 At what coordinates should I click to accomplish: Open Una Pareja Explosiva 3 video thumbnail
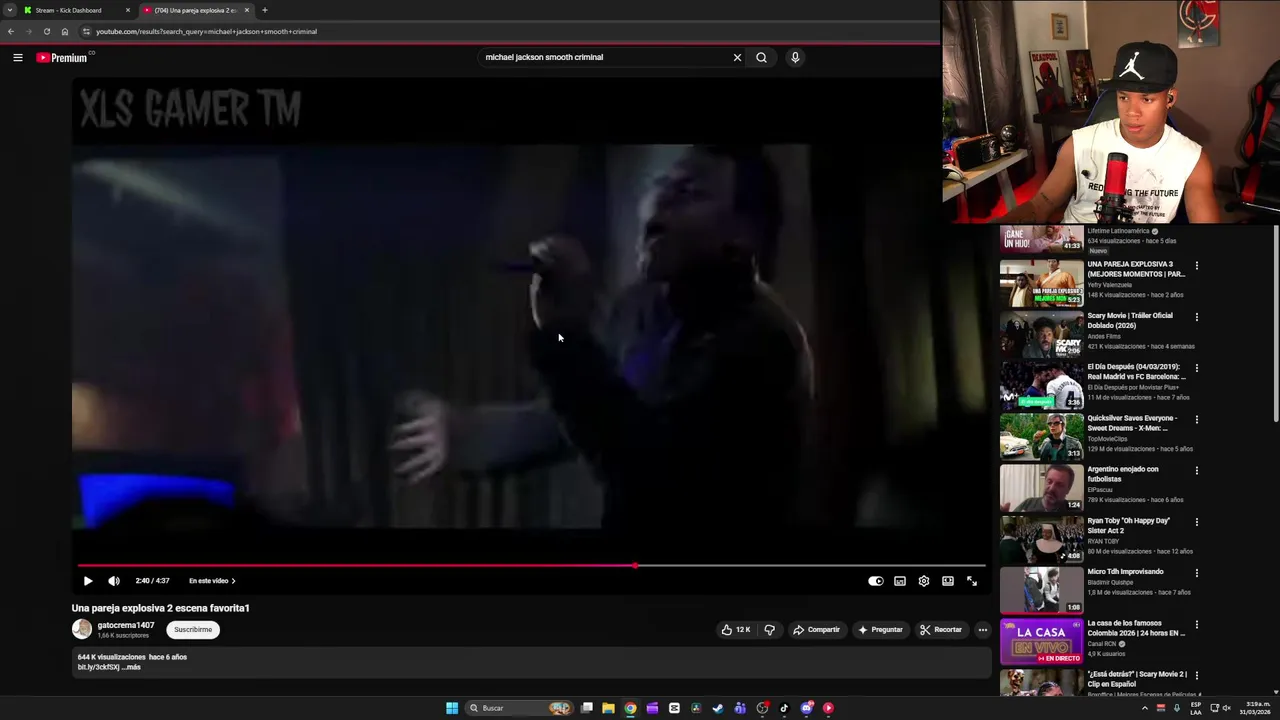(x=1041, y=282)
